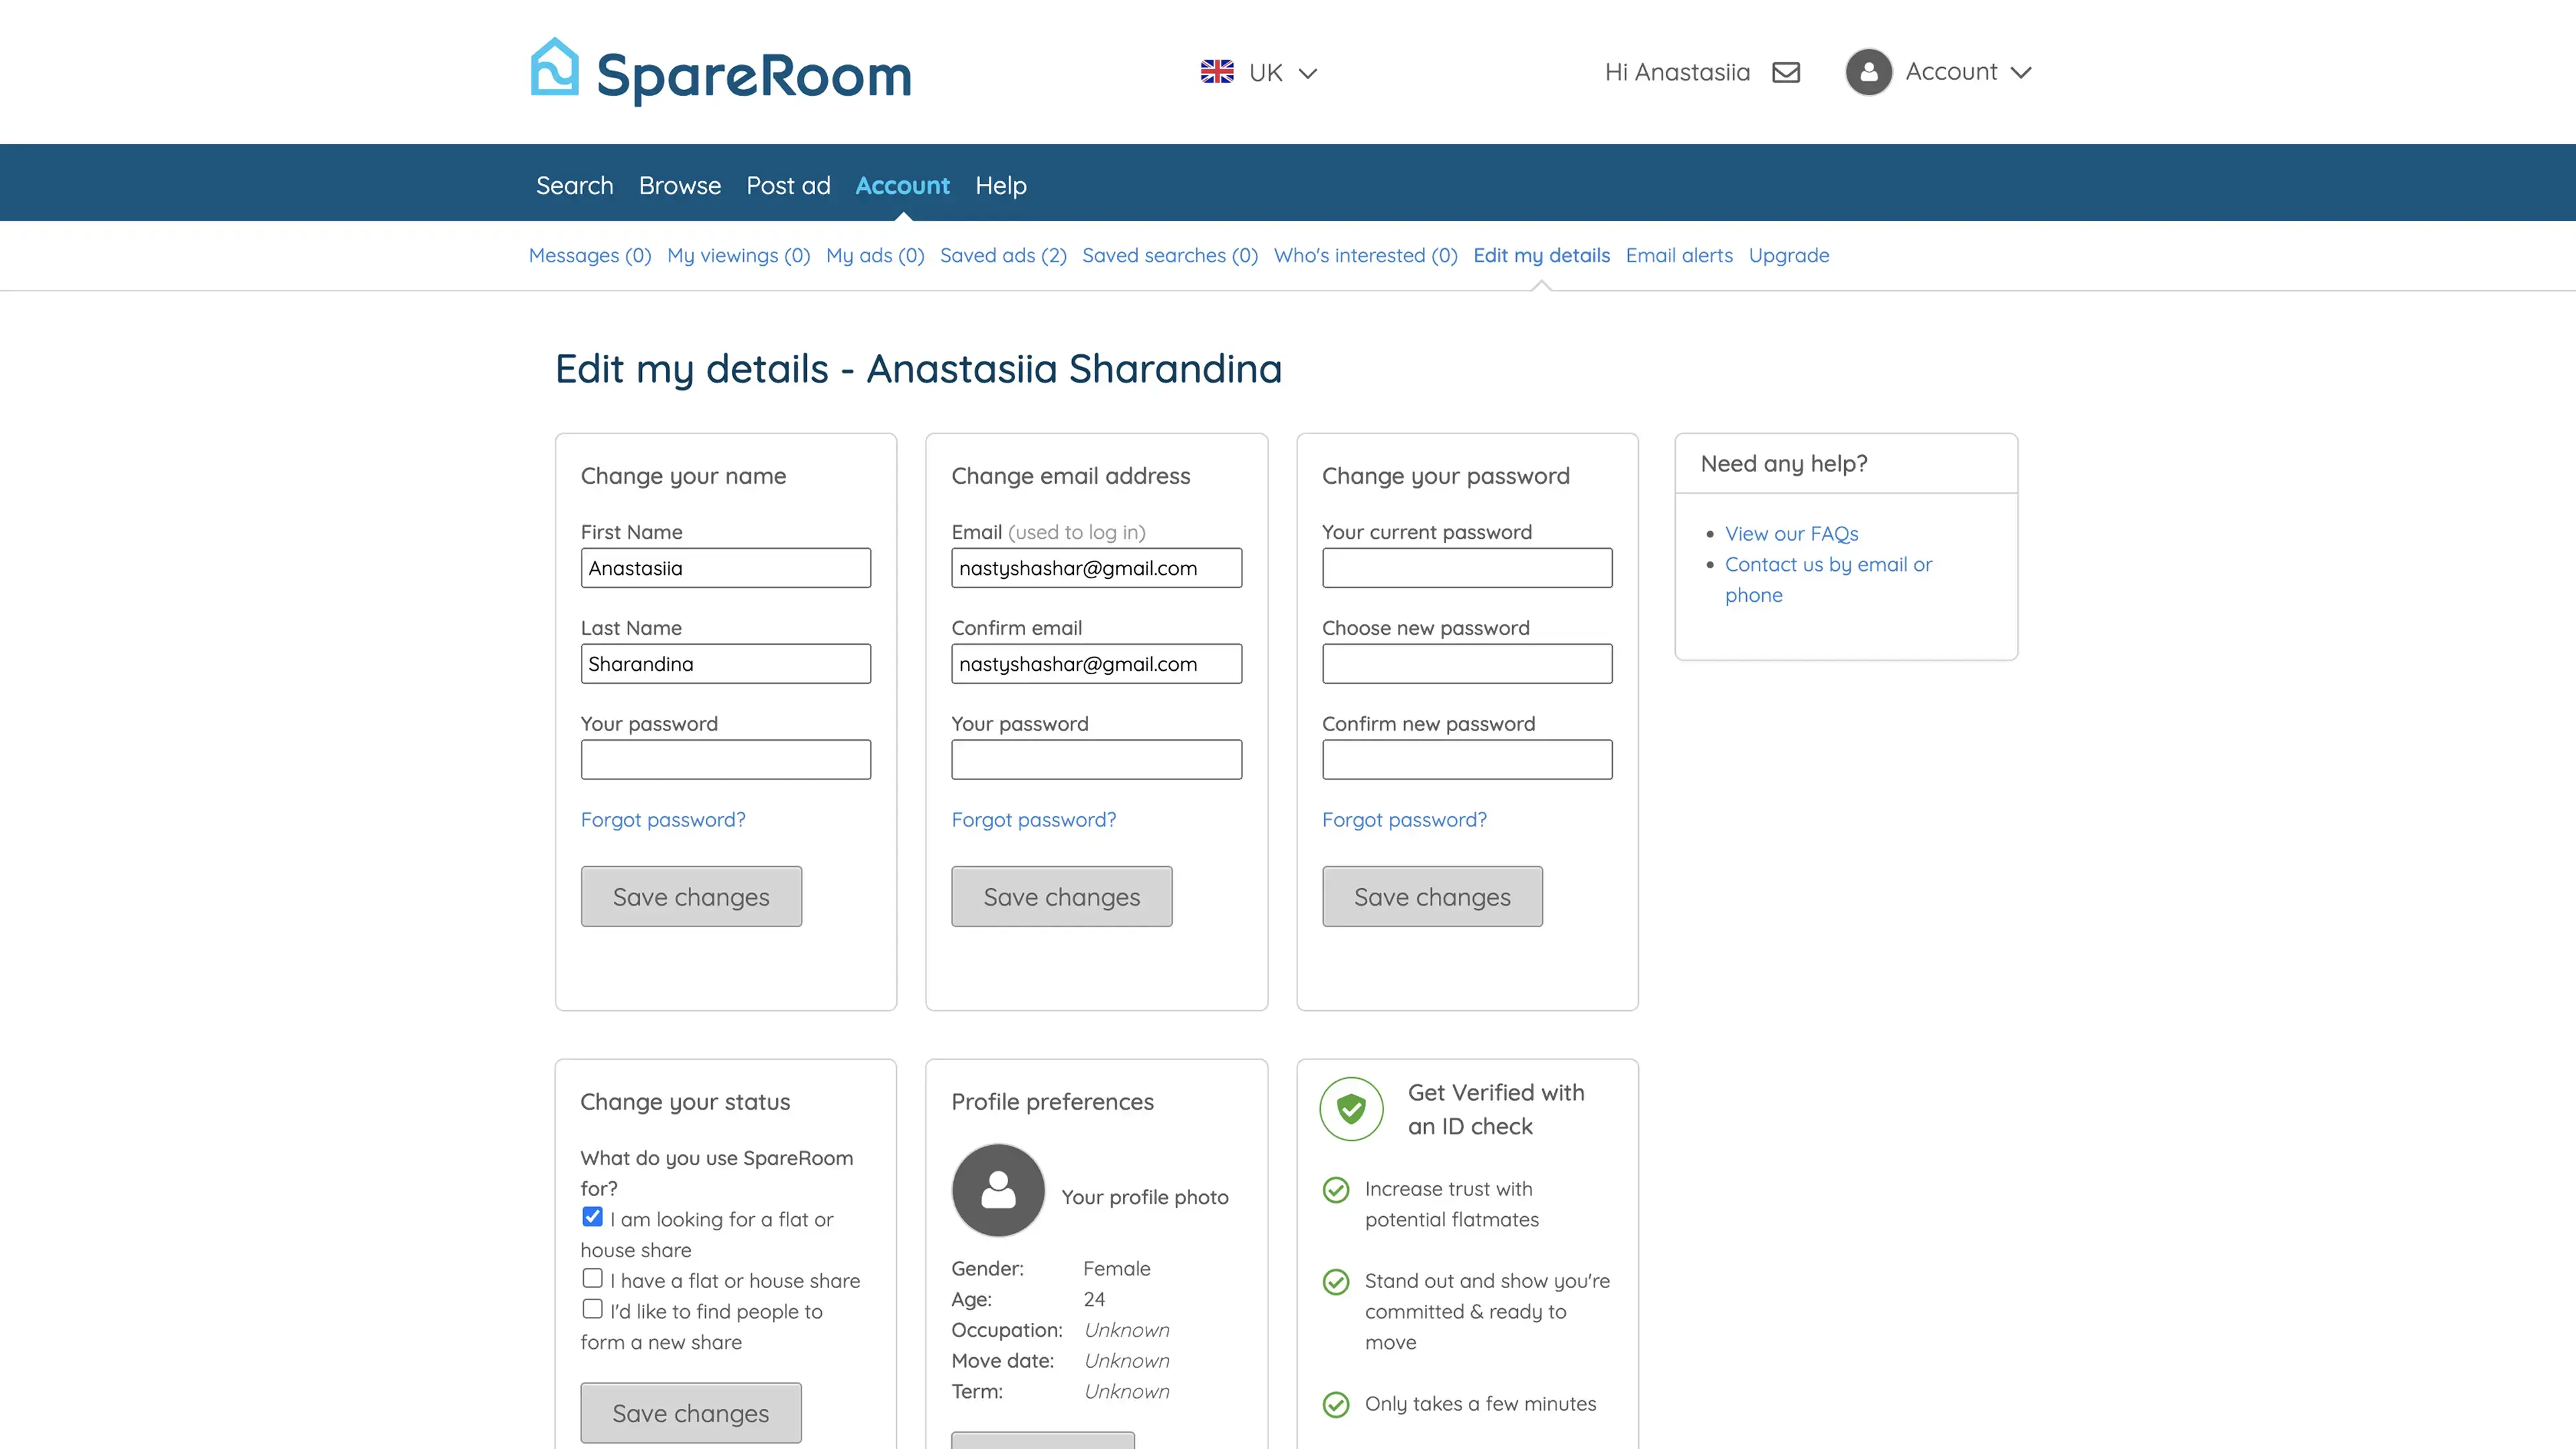Click the 'Your current password' input field
Image resolution: width=2576 pixels, height=1449 pixels.
1467,568
